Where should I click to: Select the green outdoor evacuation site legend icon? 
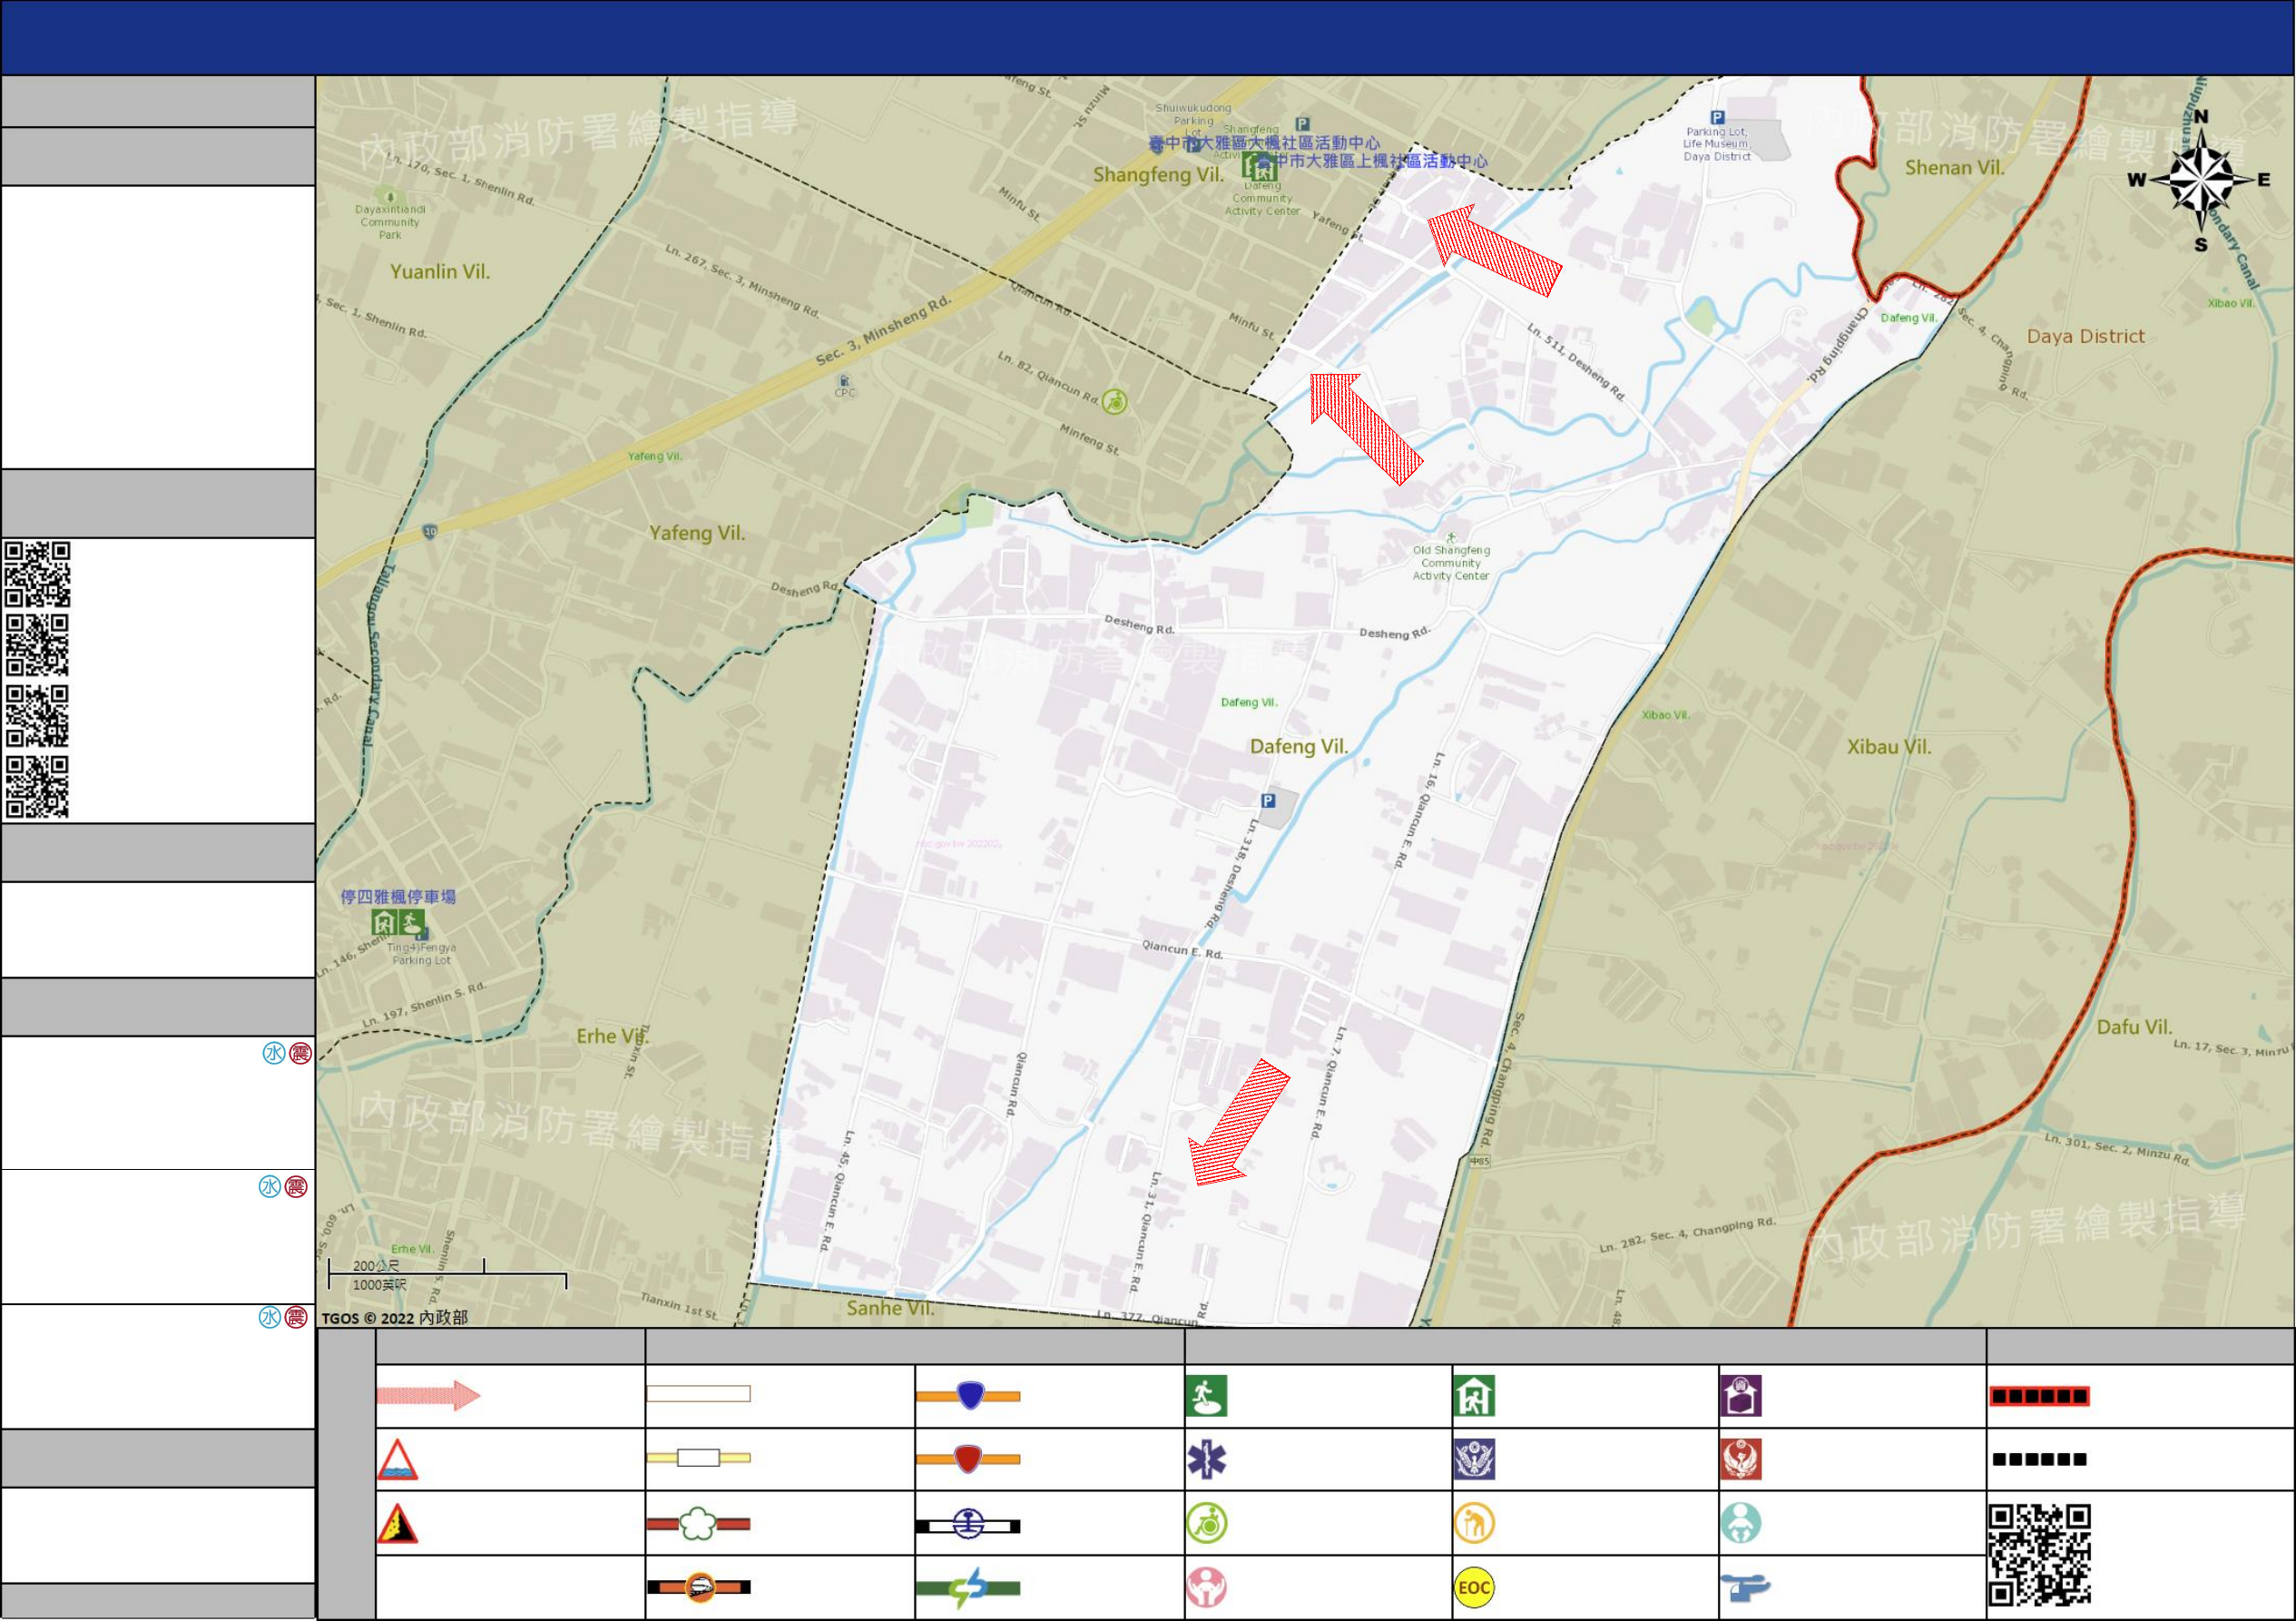coord(1206,1396)
